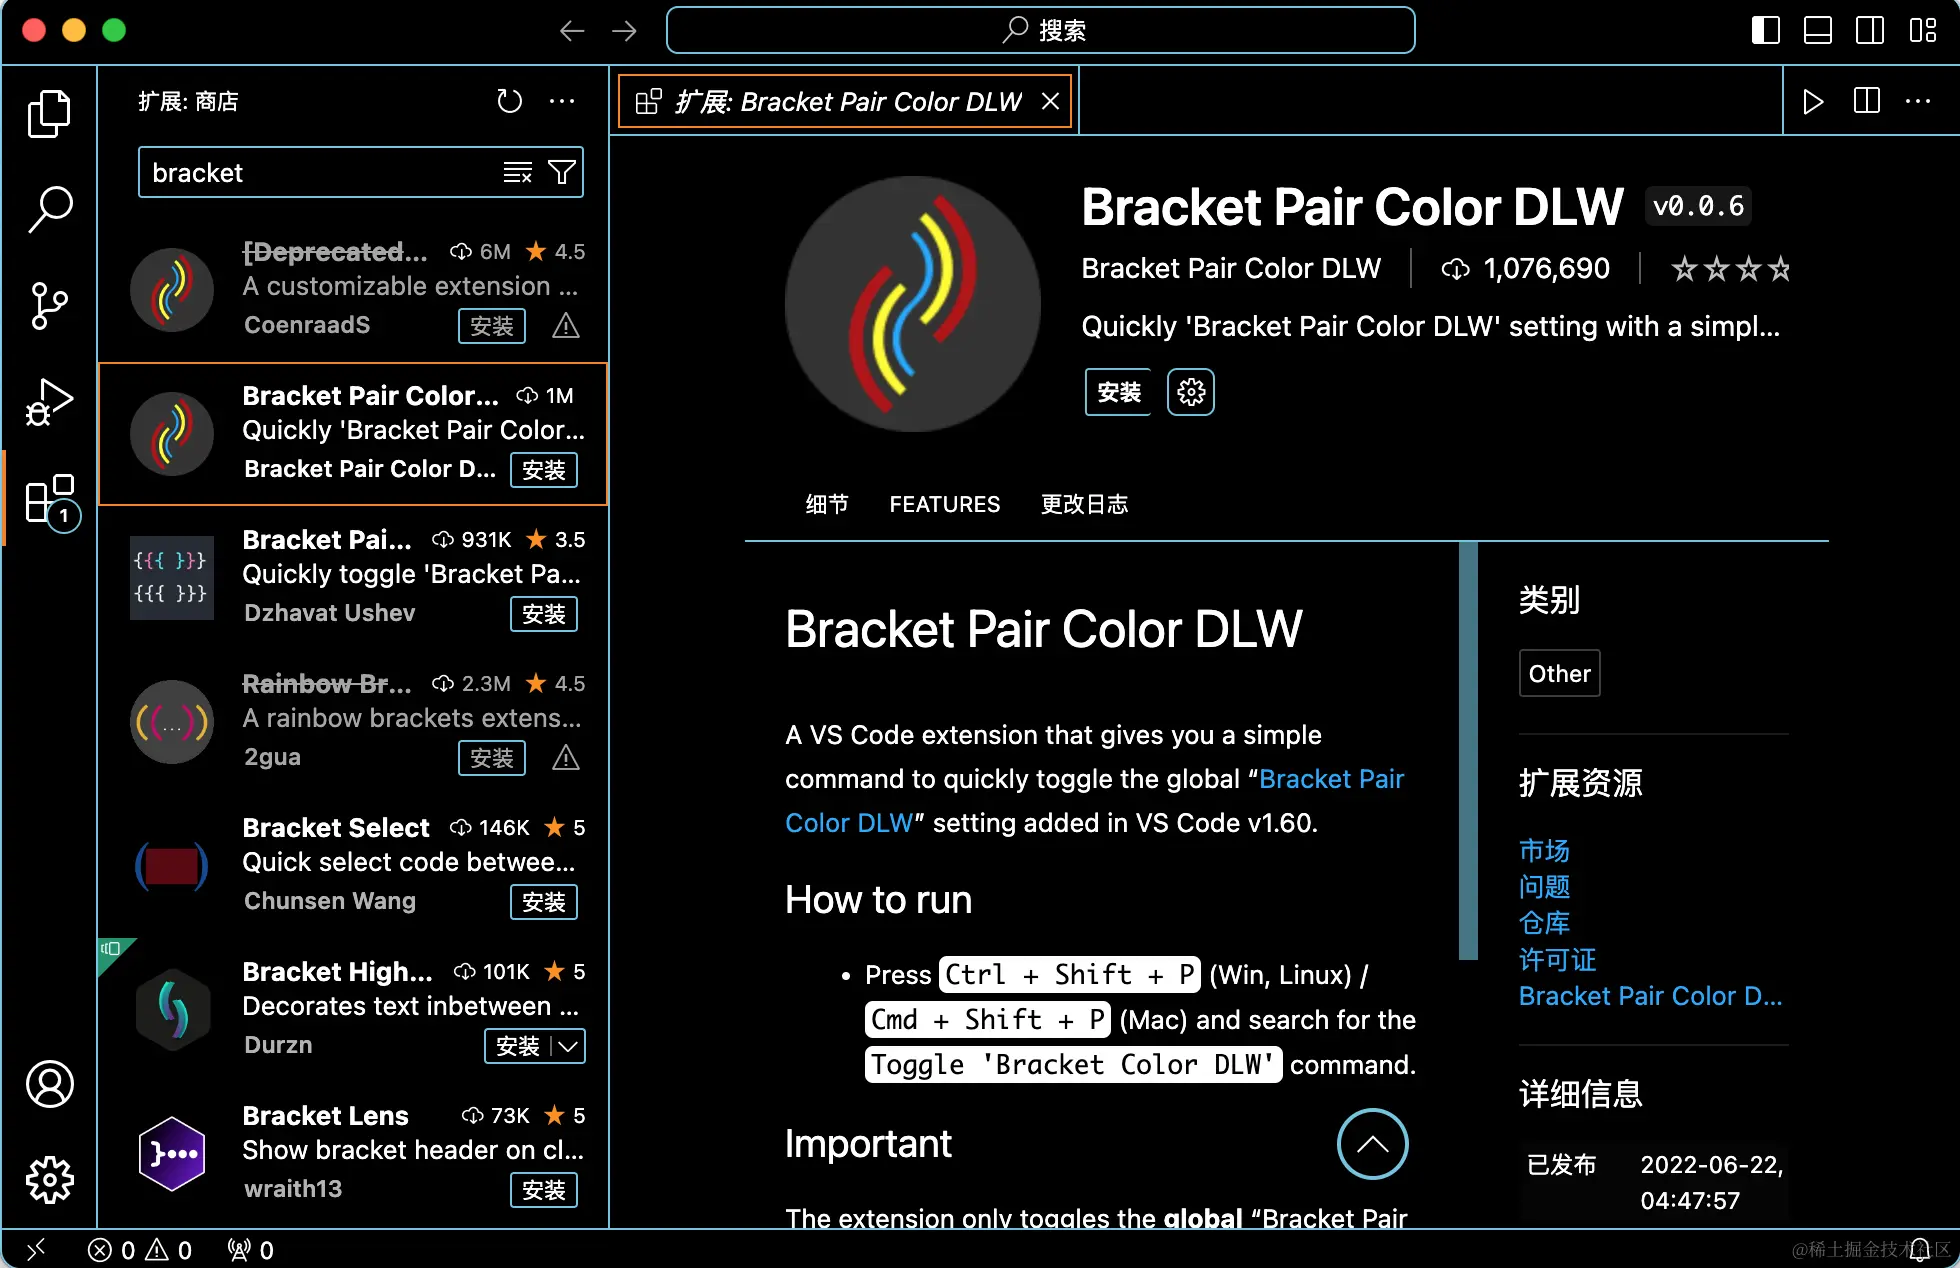
Task: Toggle the bottom panel layout button
Action: click(1817, 30)
